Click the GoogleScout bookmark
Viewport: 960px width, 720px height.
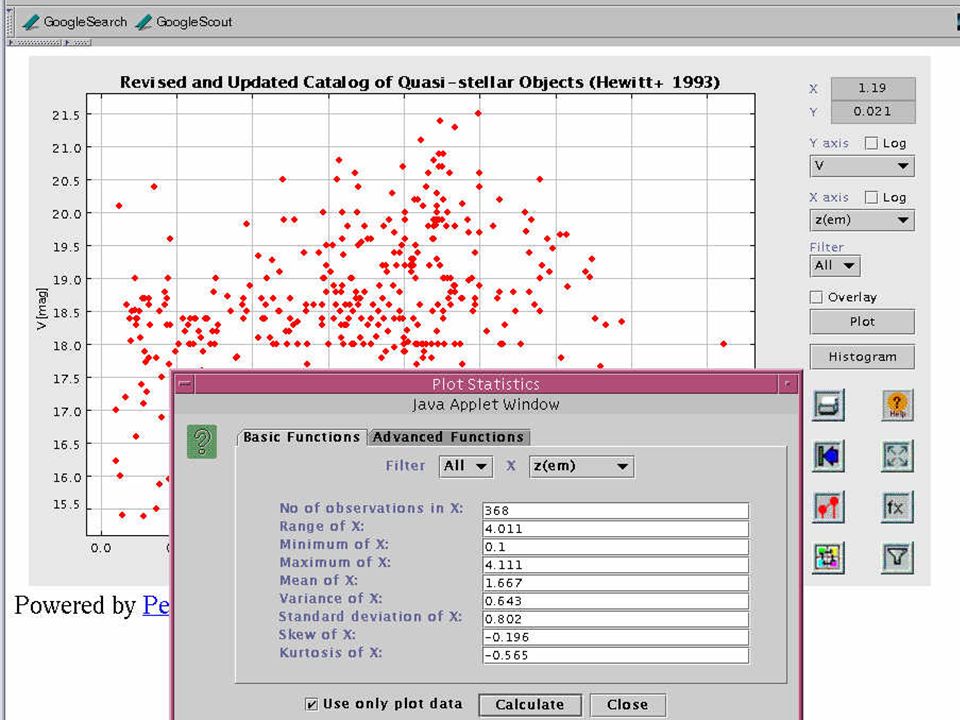point(184,22)
